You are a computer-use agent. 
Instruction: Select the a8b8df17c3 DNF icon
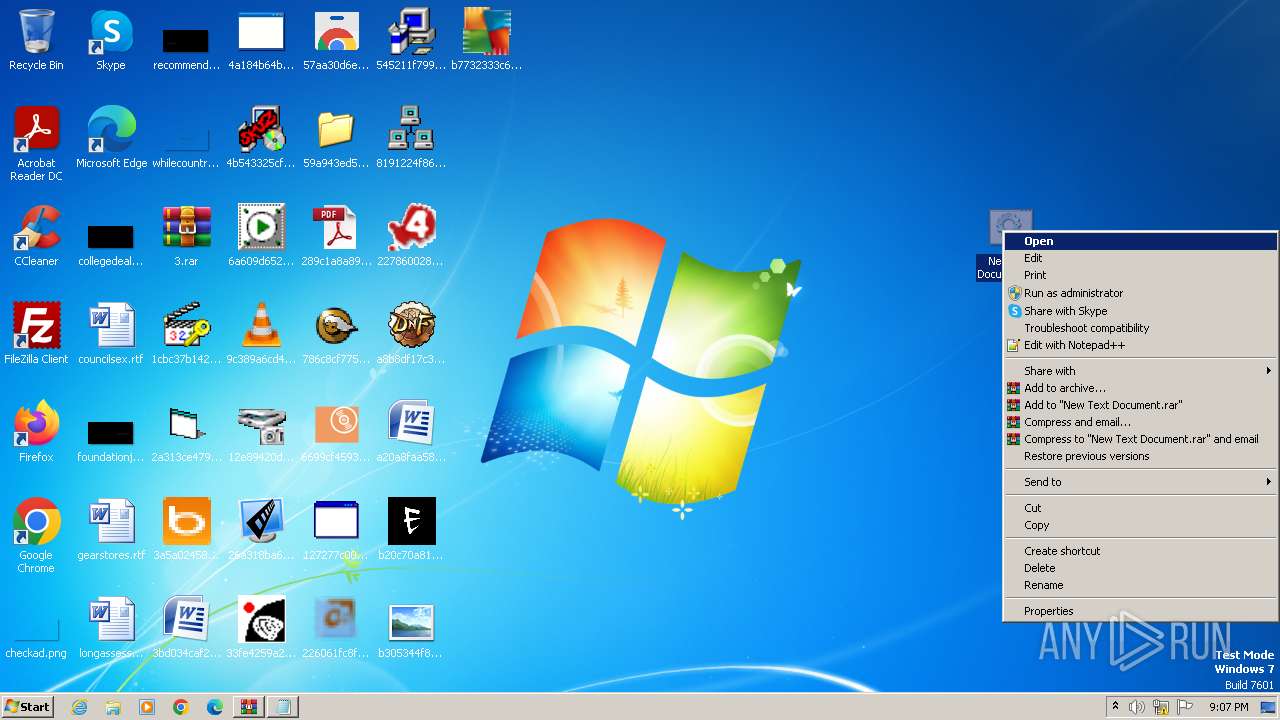411,334
